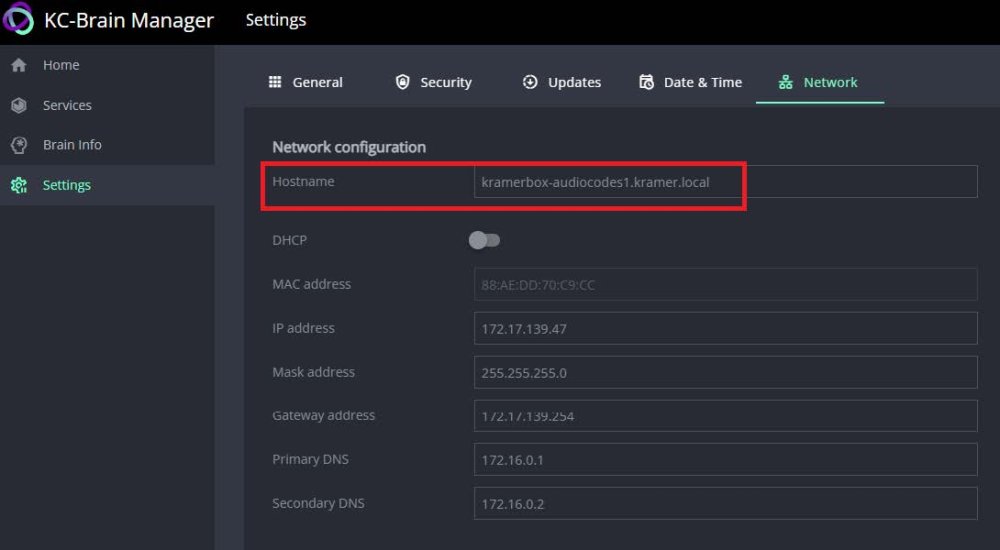Viewport: 1000px width, 550px height.
Task: Enable the DHCP toggle switch
Action: pos(484,240)
